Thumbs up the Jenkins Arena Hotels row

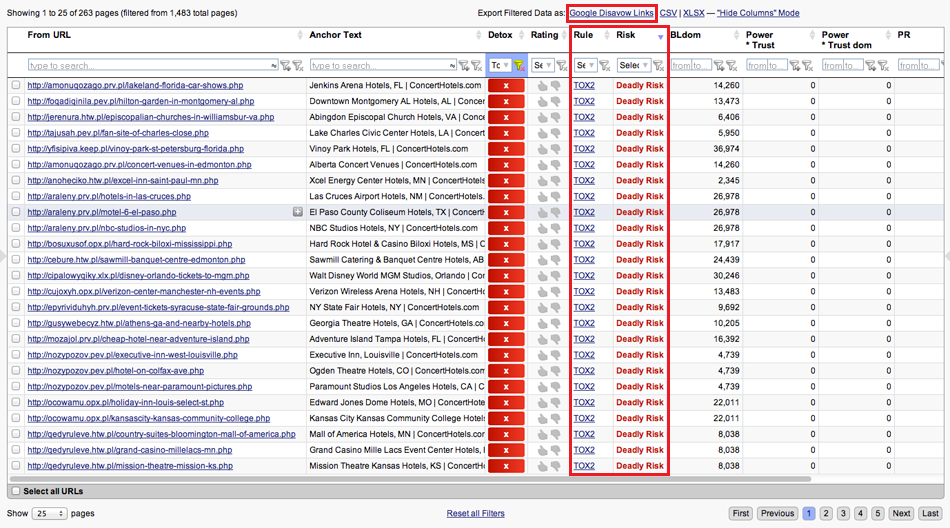[x=542, y=86]
